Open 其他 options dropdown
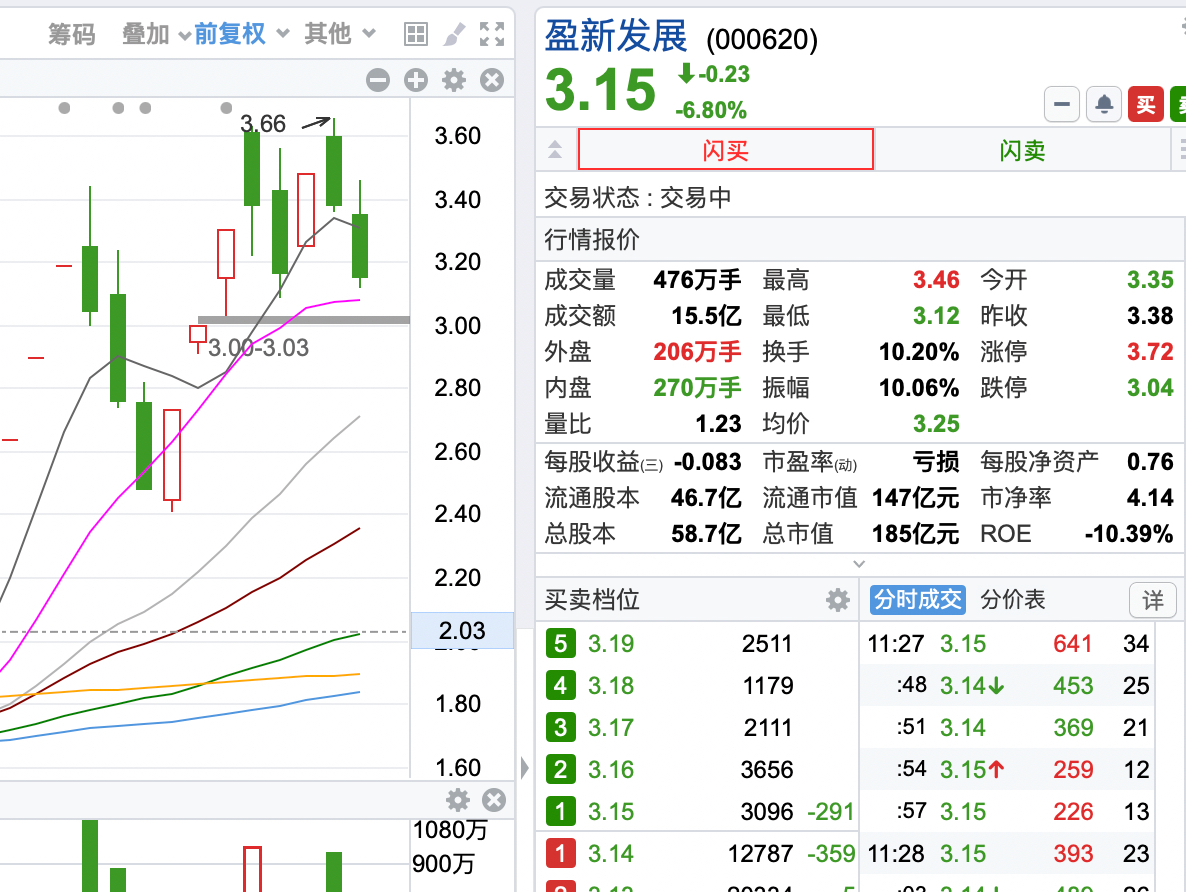1186x892 pixels. pos(340,34)
